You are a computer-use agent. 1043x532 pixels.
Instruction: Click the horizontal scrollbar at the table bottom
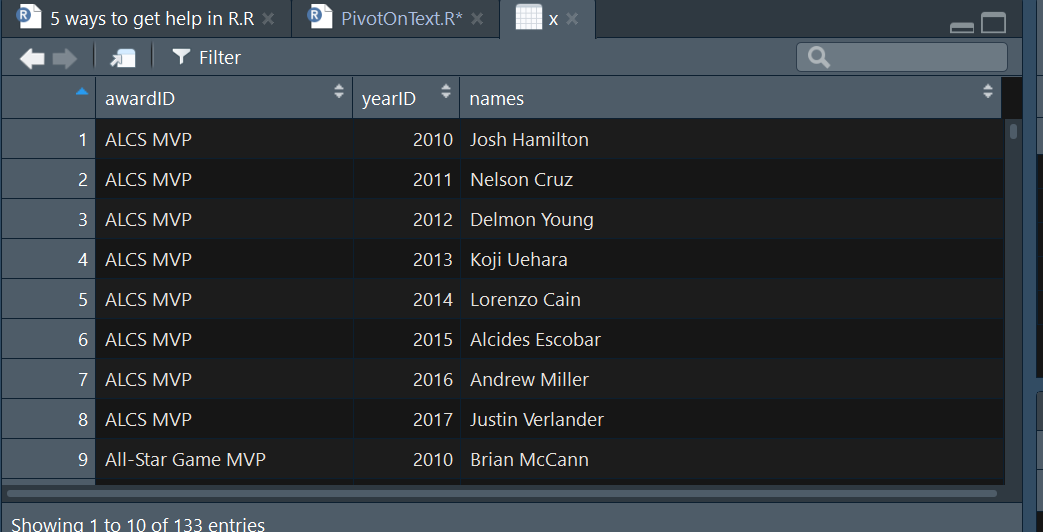[x=500, y=493]
